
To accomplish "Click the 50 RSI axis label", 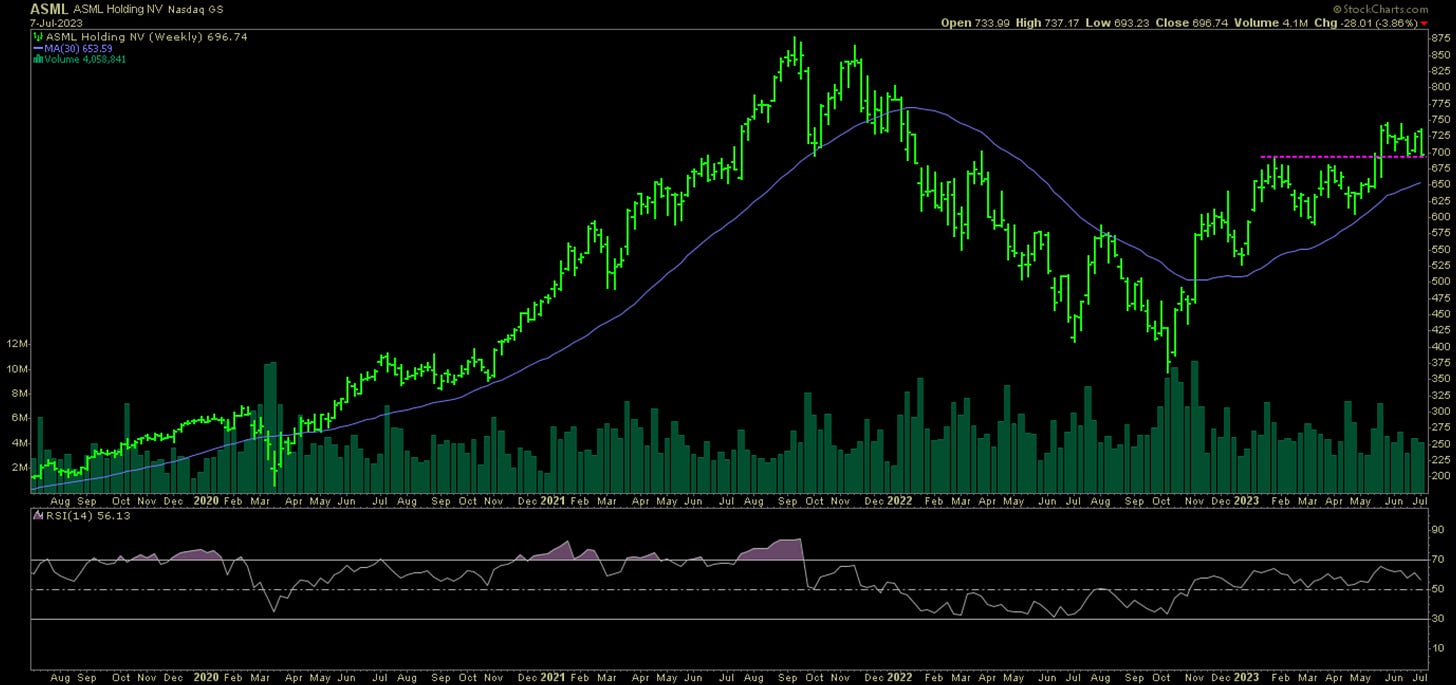I will [1438, 590].
